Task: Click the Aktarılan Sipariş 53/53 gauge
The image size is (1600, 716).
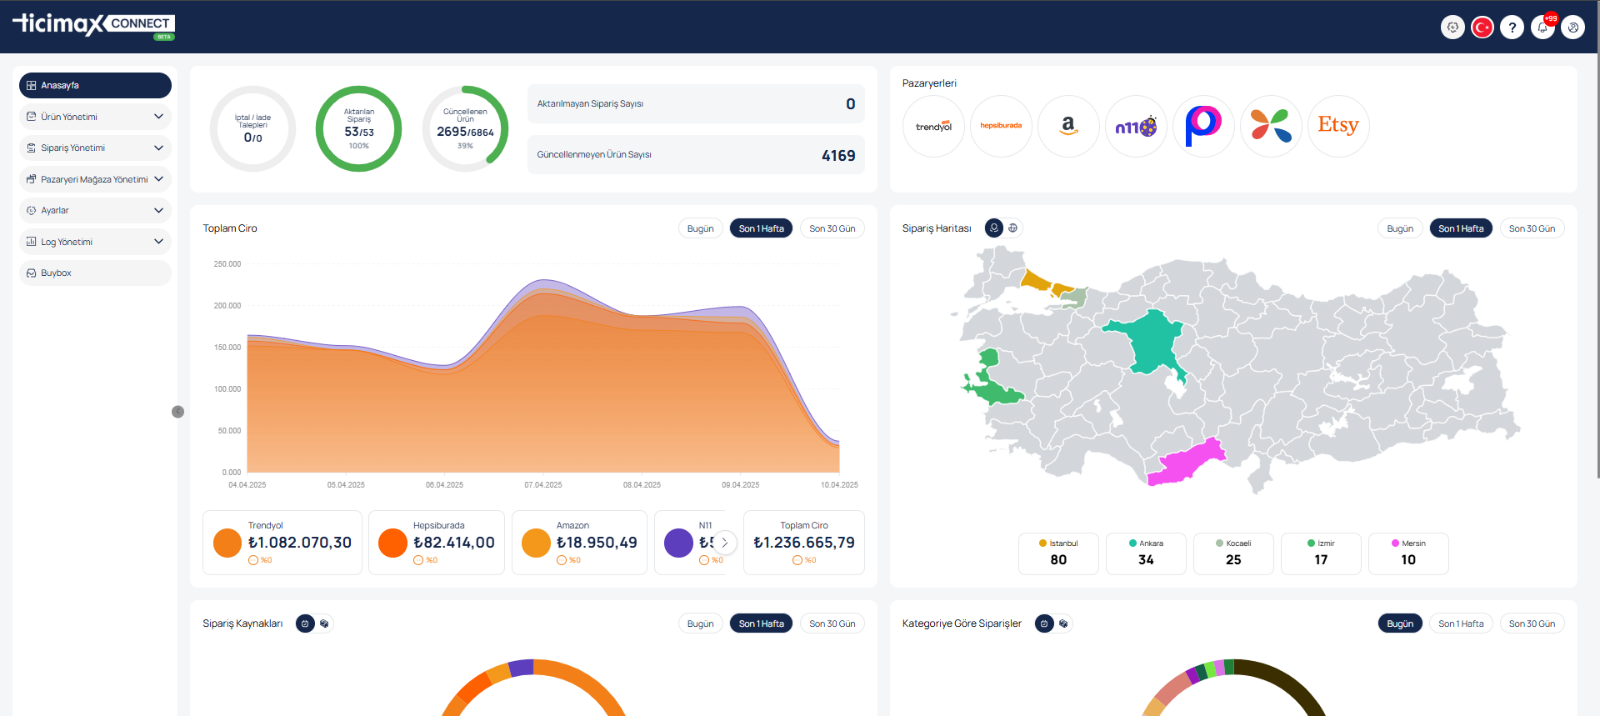Action: [359, 129]
